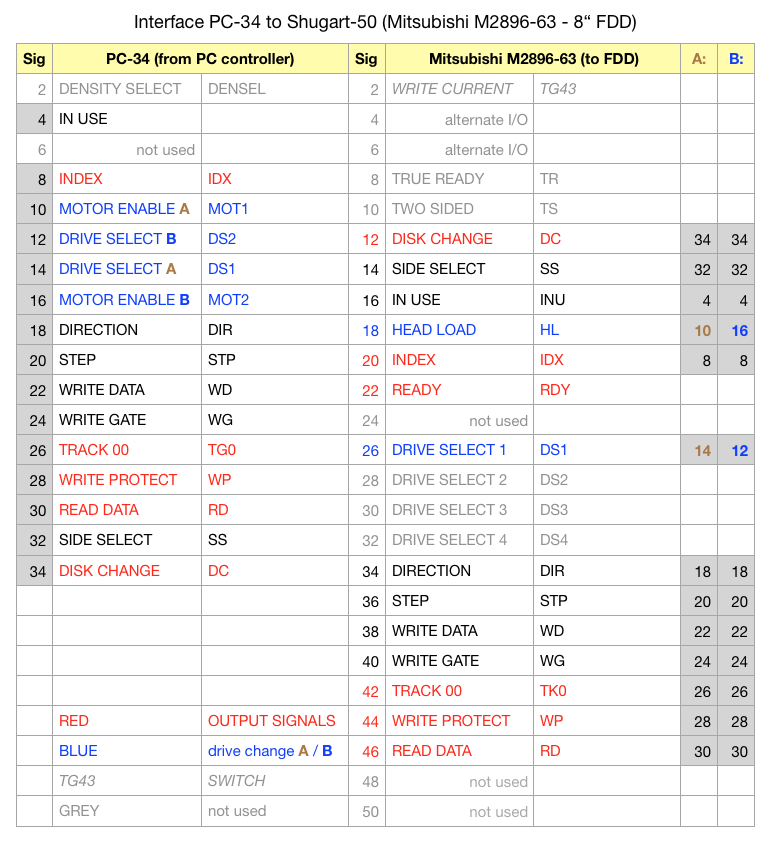The image size is (773, 846).
Task: Select the 'GREY' legend cell
Action: pyautogui.click(x=127, y=811)
